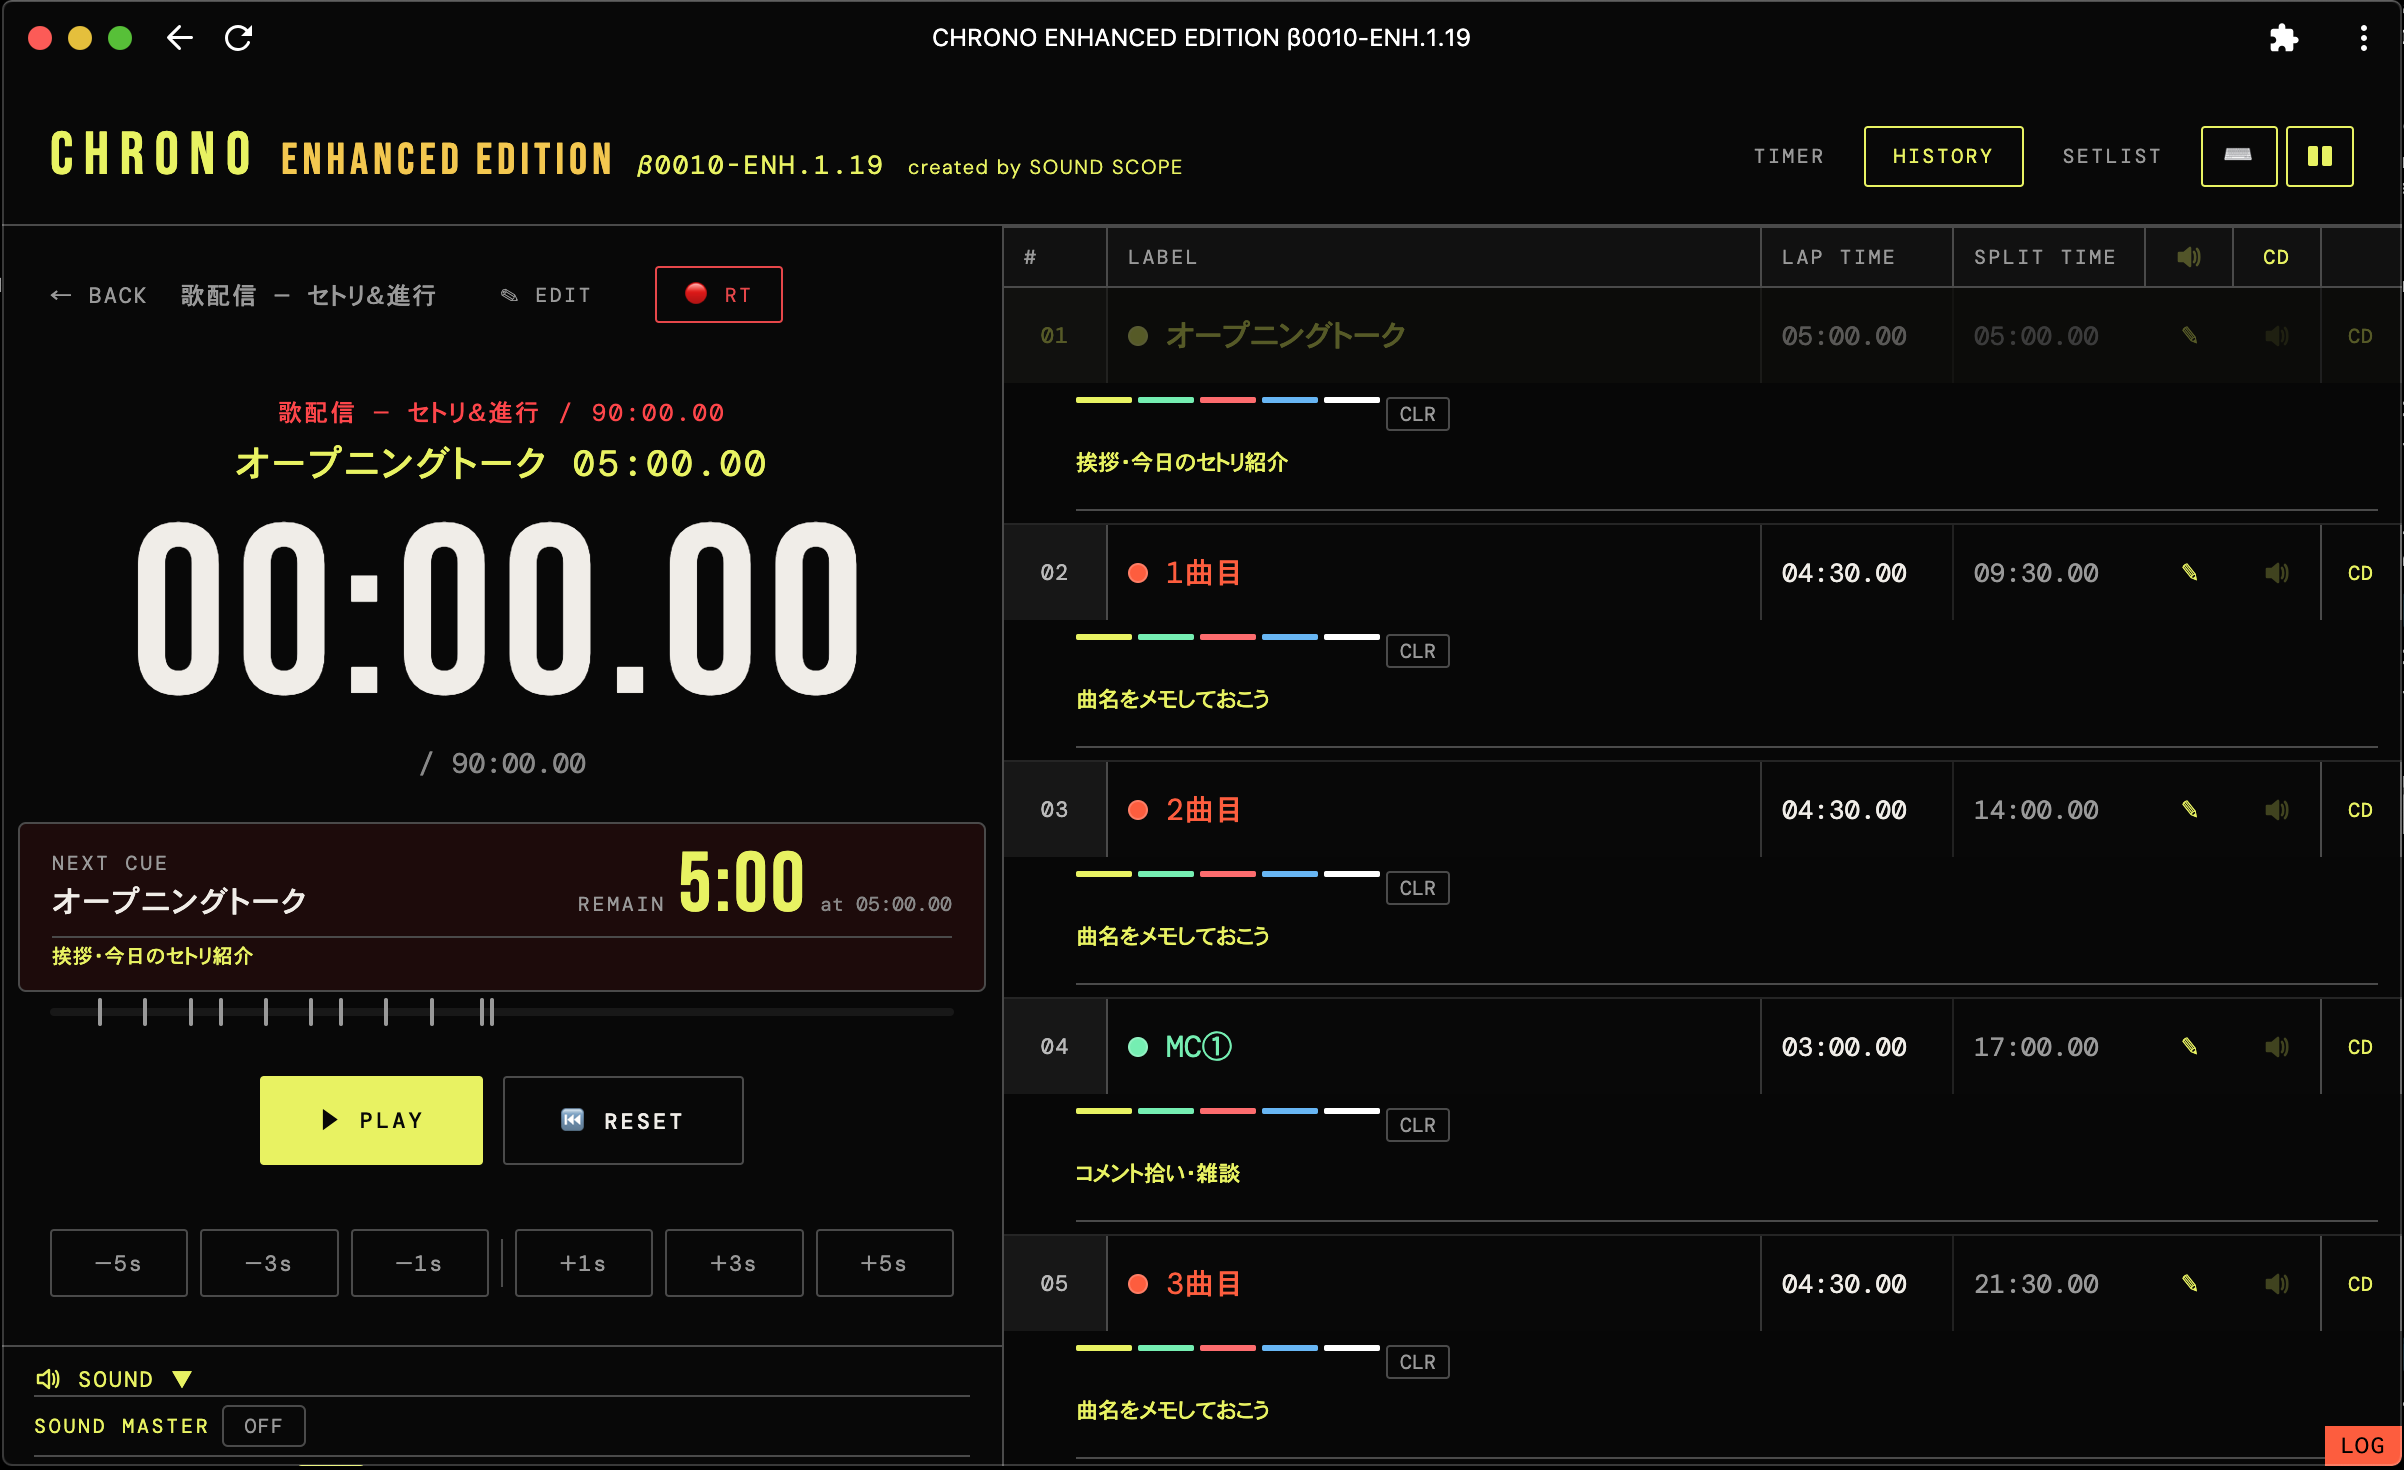Open the LOG panel
This screenshot has height=1470, width=2404.
point(2362,1446)
